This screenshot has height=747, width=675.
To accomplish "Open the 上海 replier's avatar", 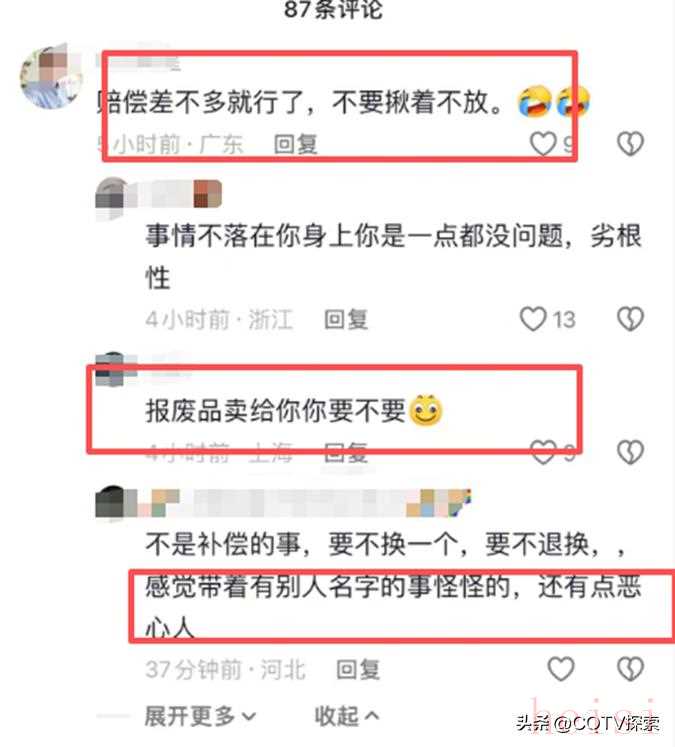I will coord(111,368).
